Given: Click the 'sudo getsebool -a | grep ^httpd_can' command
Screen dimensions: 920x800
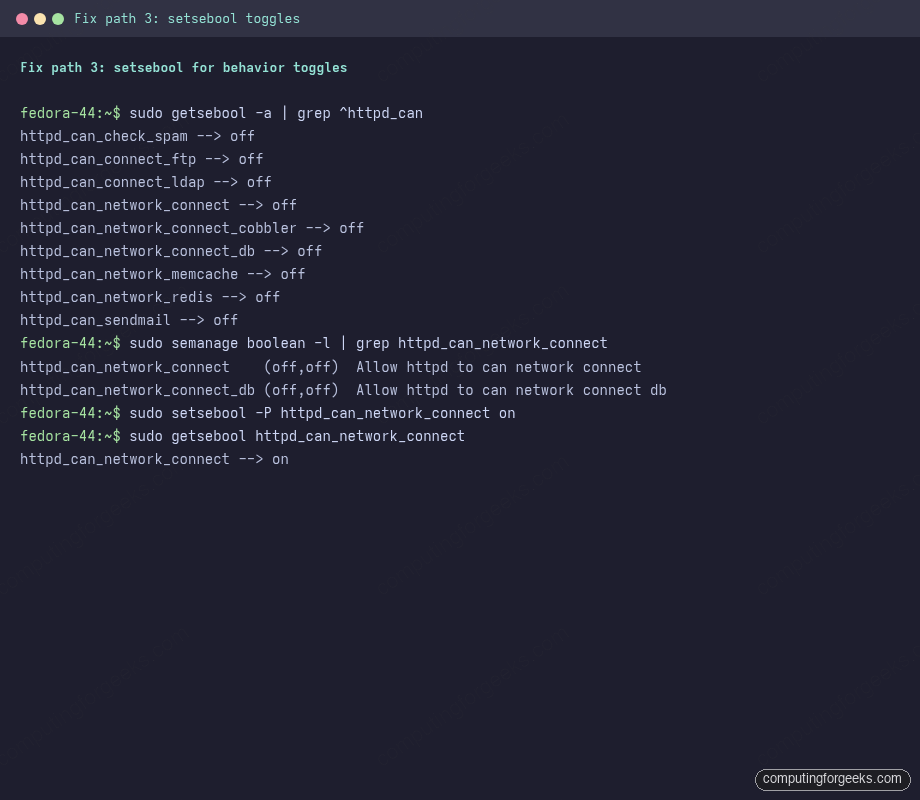Looking at the screenshot, I should [x=276, y=113].
